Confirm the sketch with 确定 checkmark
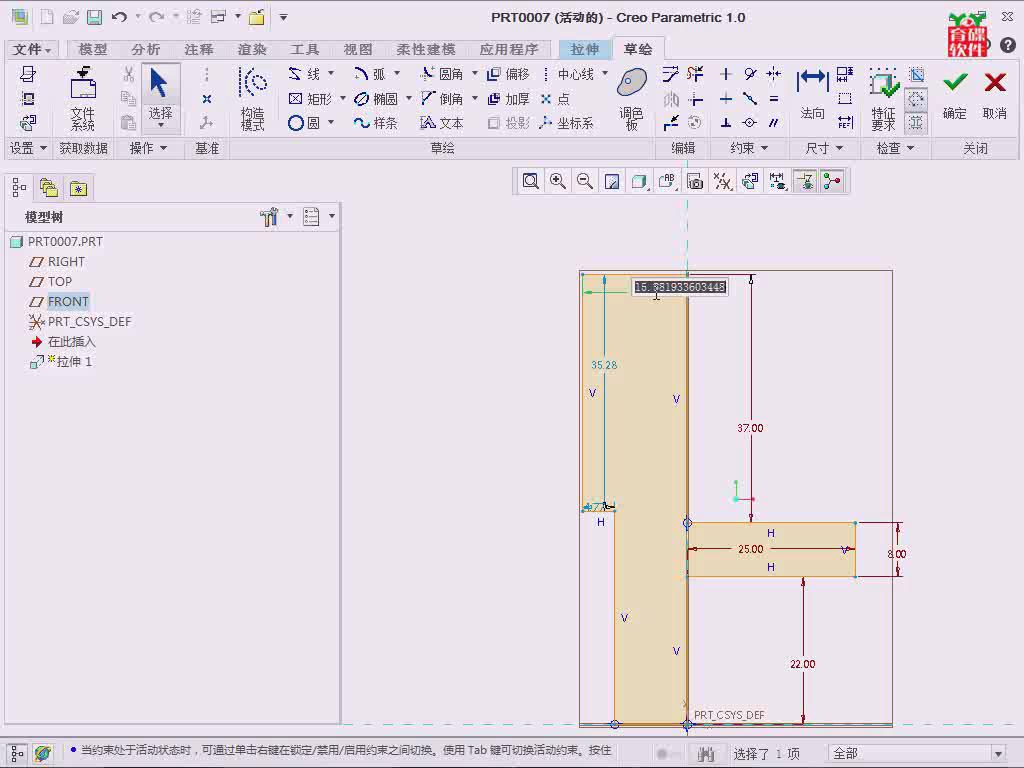 (955, 95)
